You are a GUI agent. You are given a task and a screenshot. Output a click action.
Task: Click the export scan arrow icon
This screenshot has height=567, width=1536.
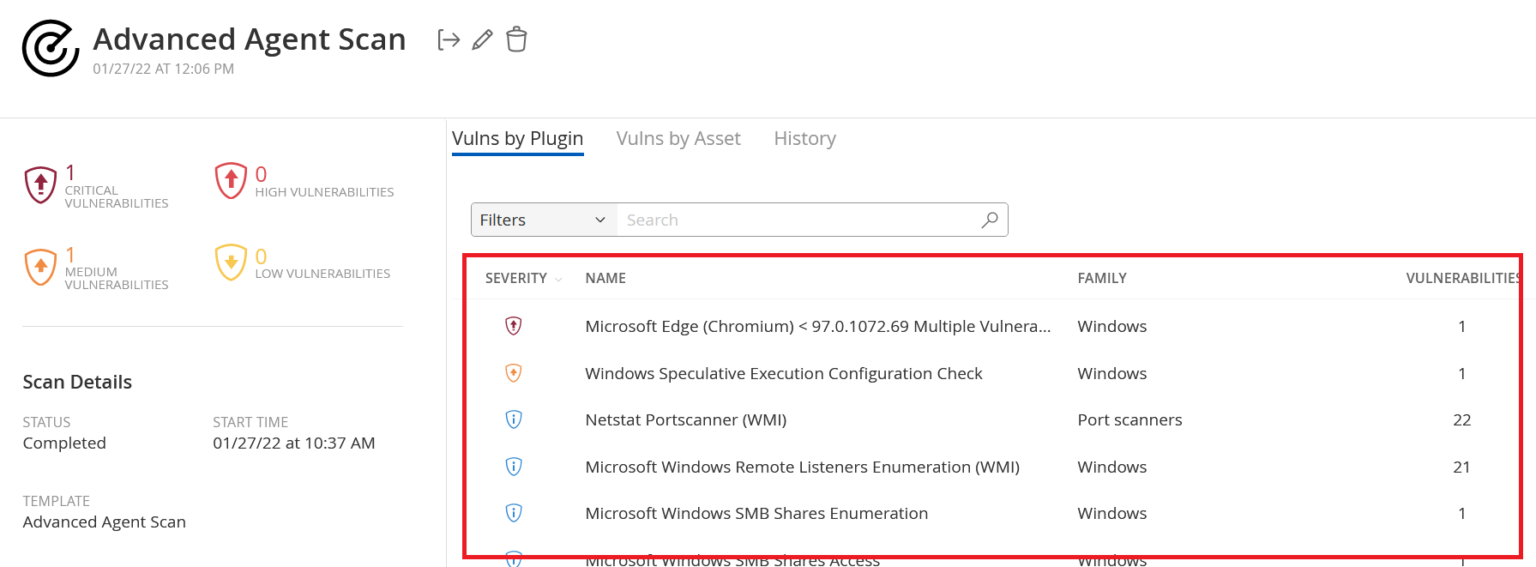[449, 40]
